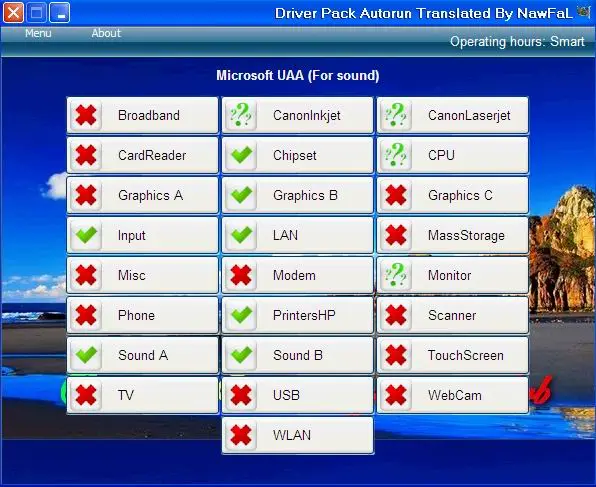Click the red X icon beside Graphics C

[x=396, y=195]
